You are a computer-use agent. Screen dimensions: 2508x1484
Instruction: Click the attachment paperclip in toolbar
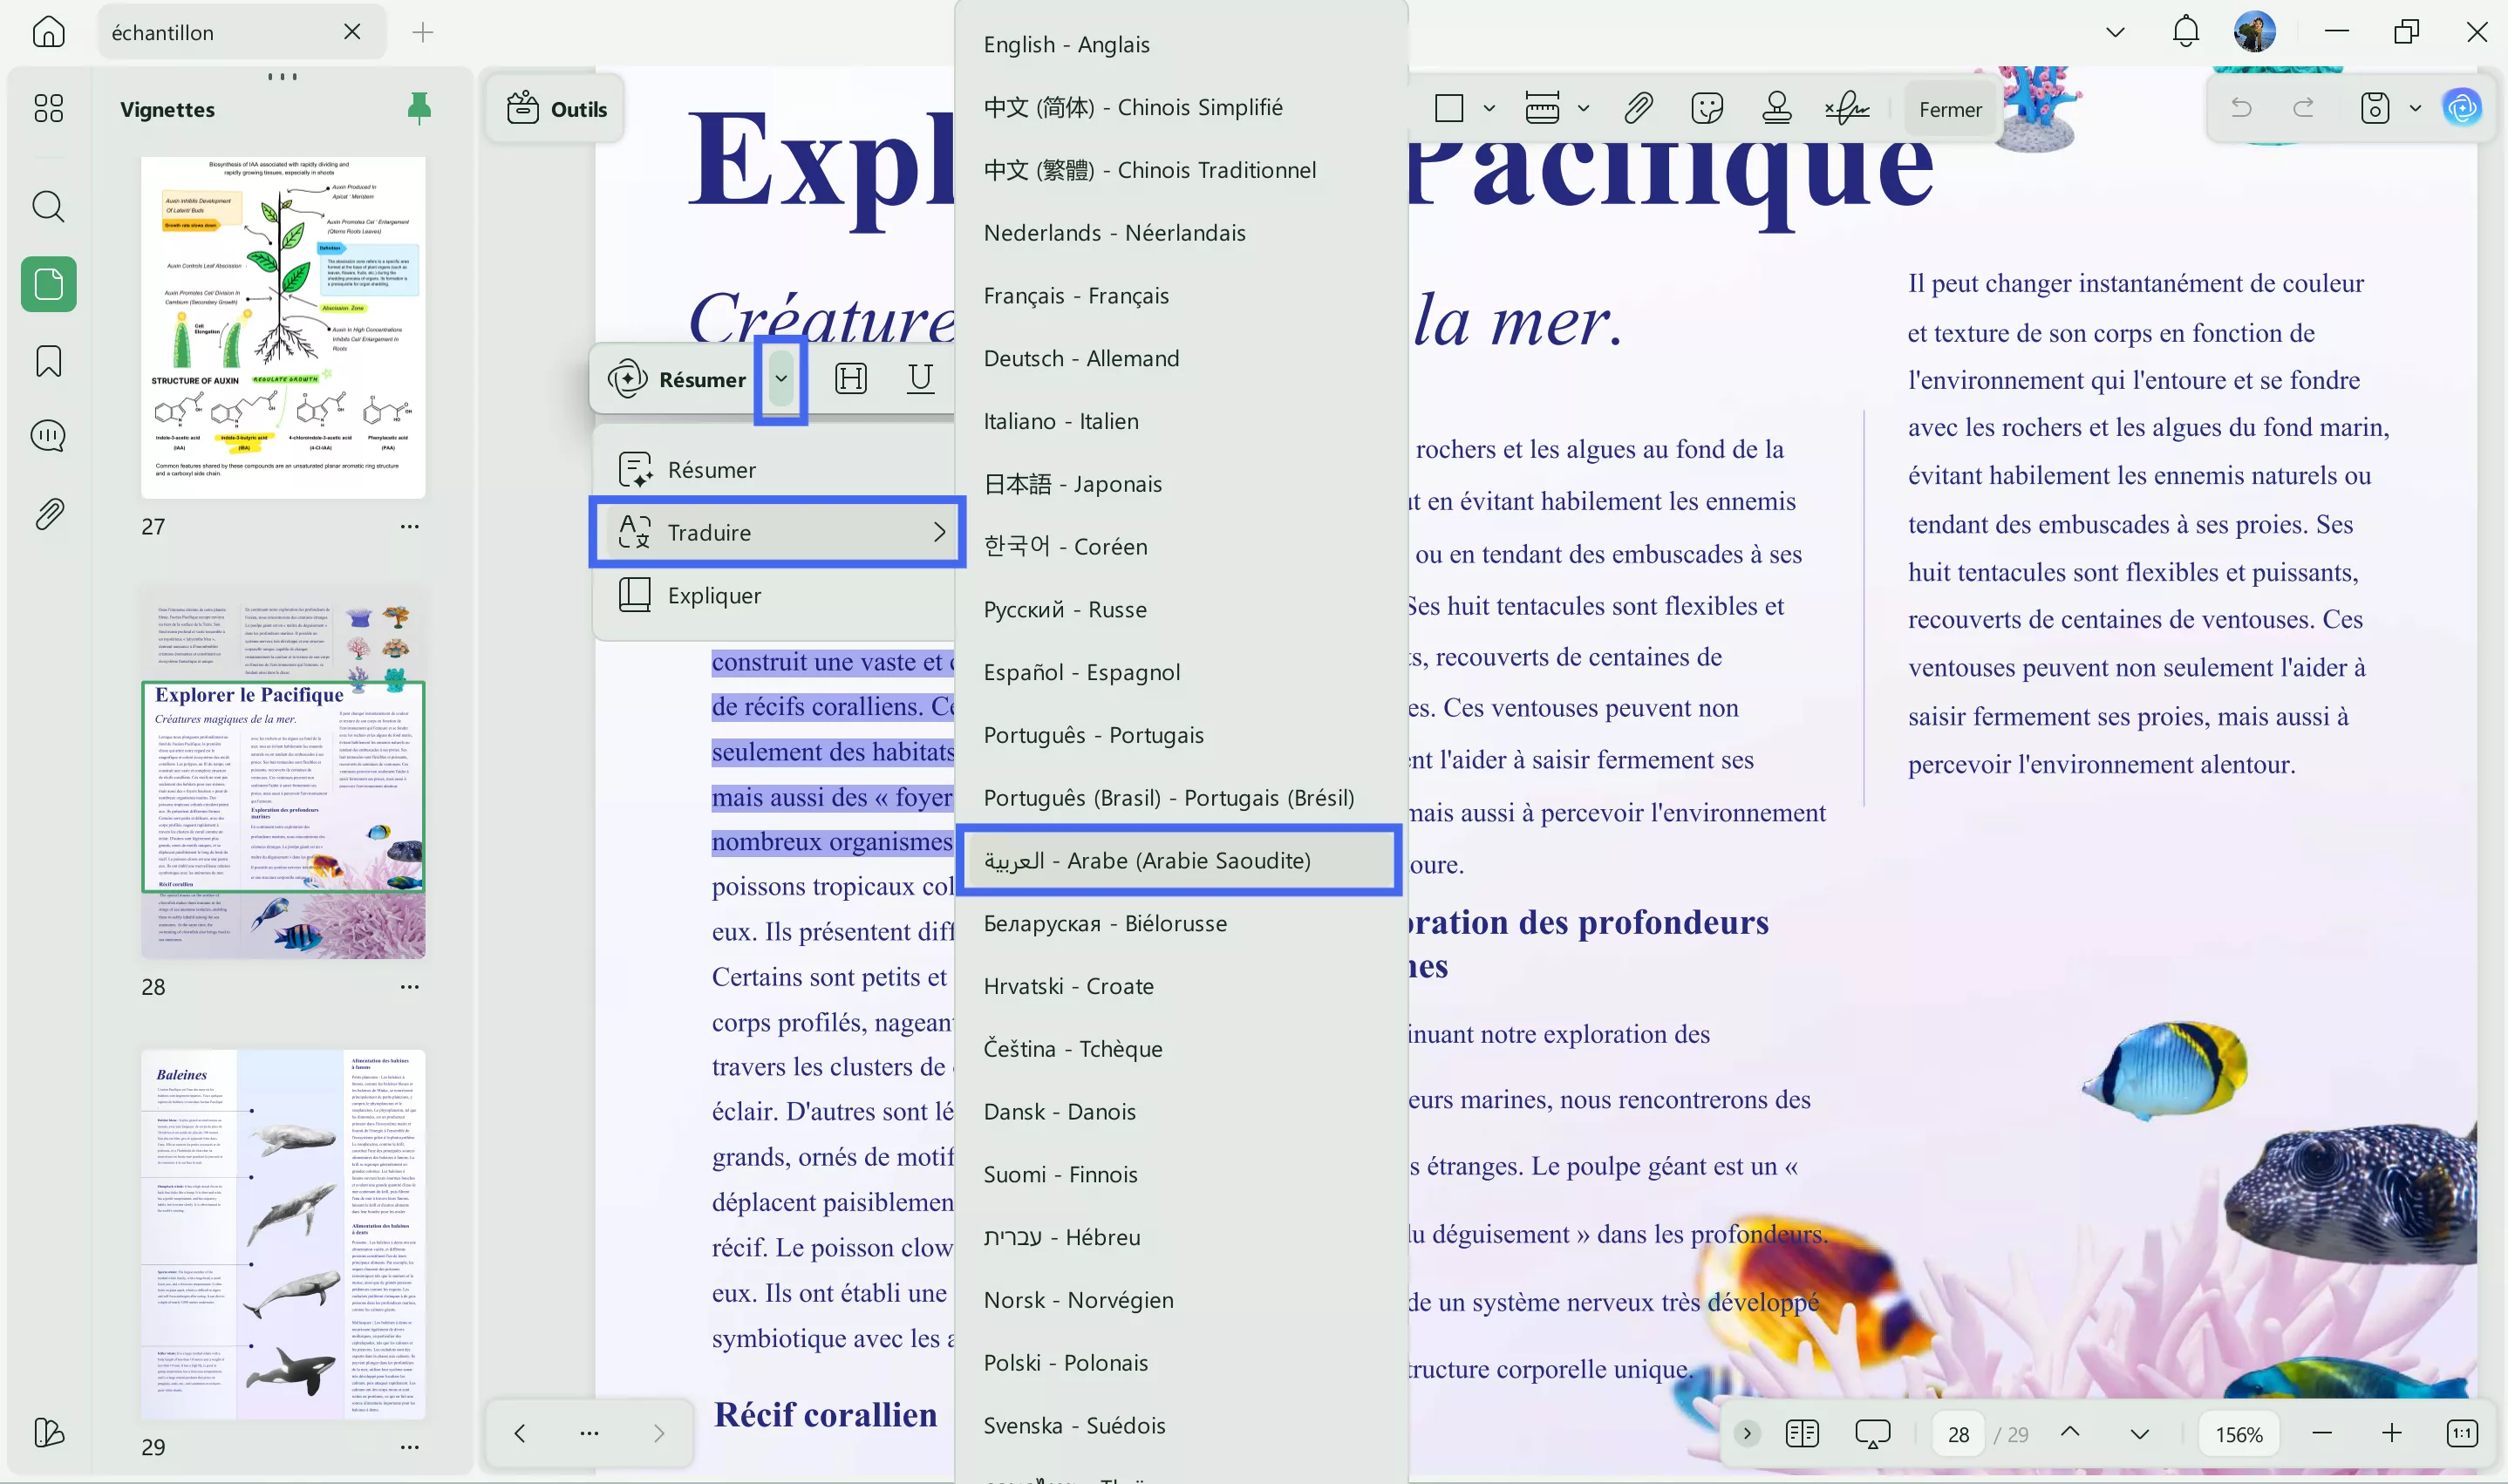click(1637, 107)
